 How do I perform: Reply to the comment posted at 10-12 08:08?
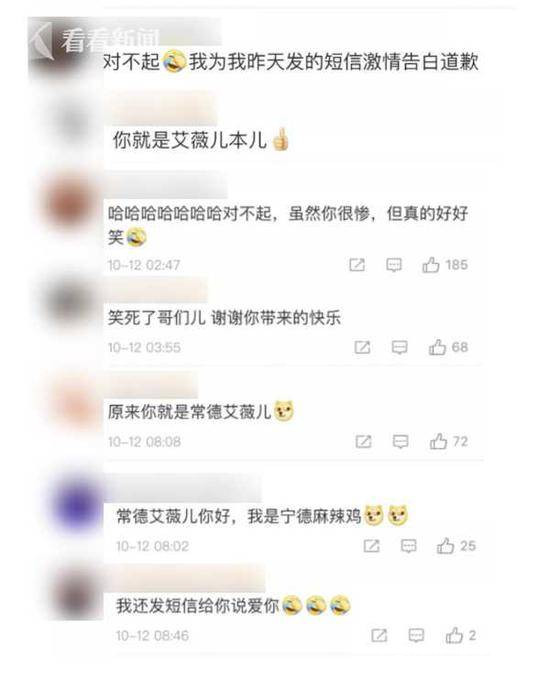coord(400,441)
